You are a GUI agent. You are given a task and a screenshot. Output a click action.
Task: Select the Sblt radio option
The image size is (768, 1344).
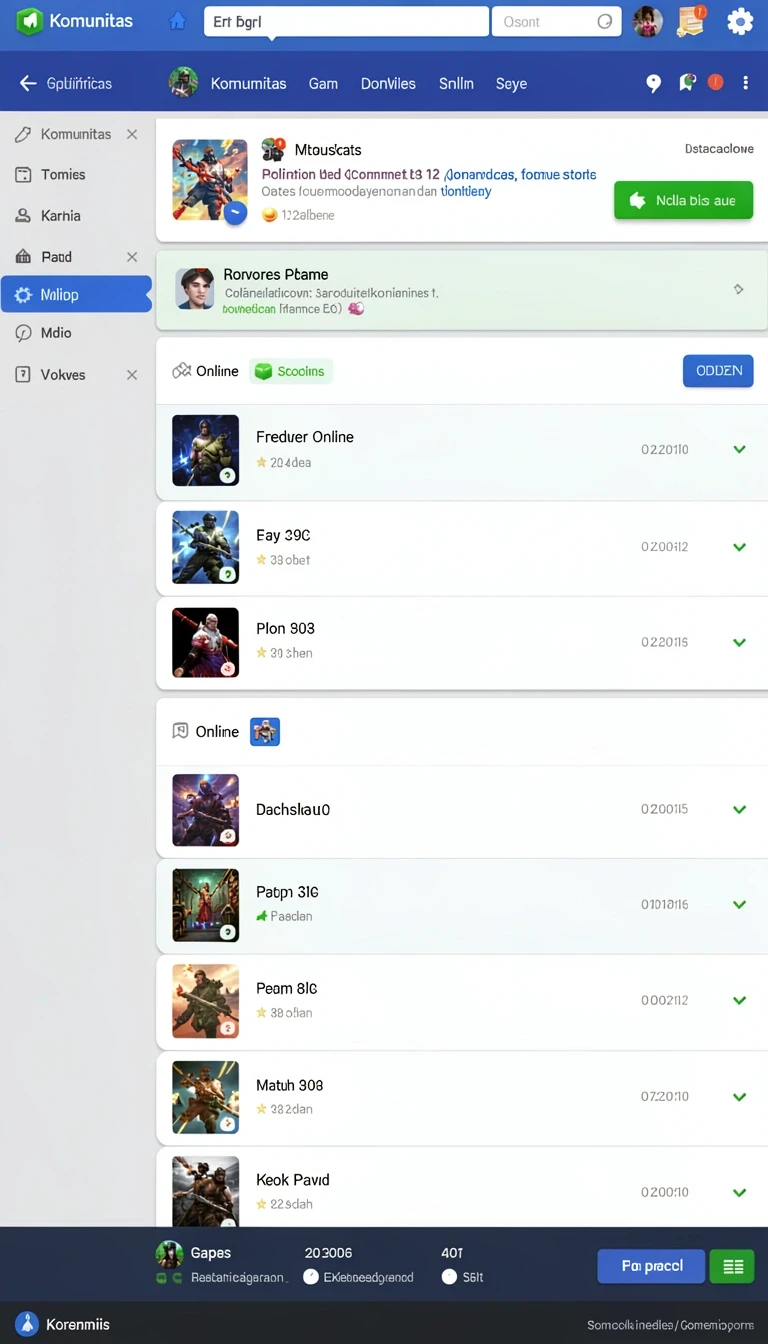point(449,1277)
